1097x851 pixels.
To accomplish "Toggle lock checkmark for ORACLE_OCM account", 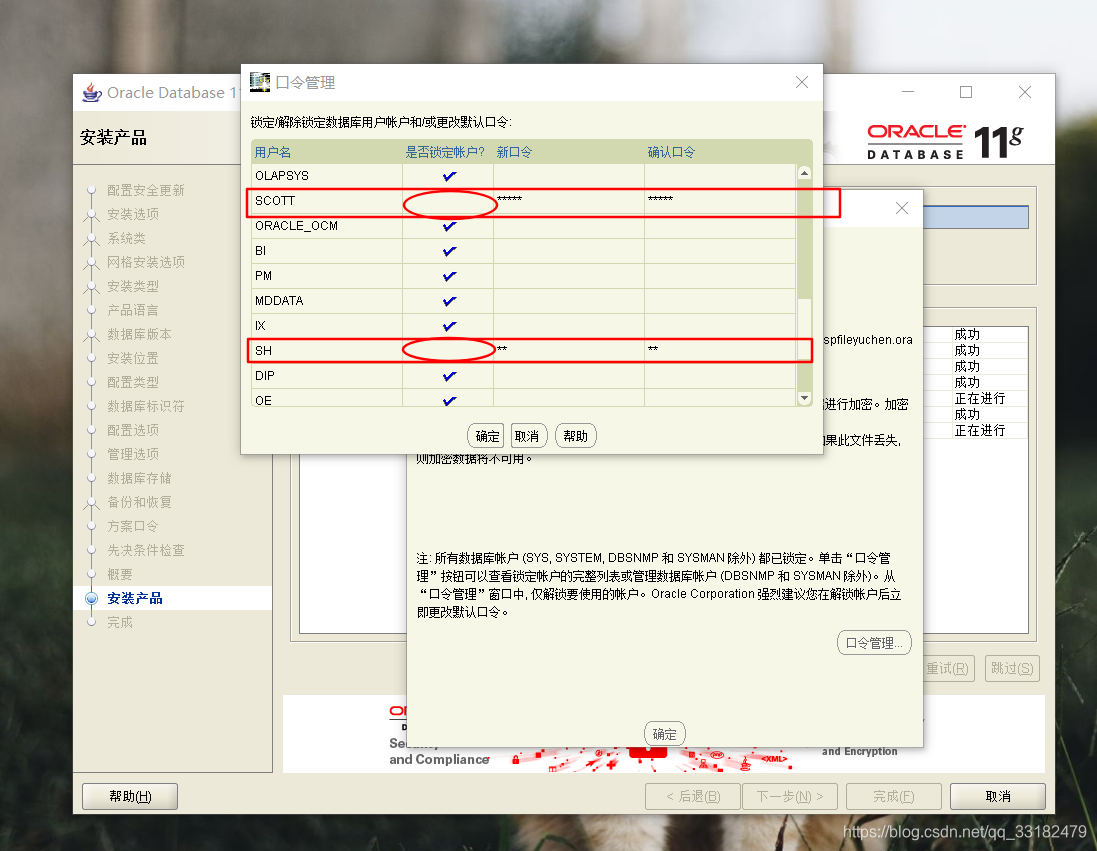I will (449, 226).
